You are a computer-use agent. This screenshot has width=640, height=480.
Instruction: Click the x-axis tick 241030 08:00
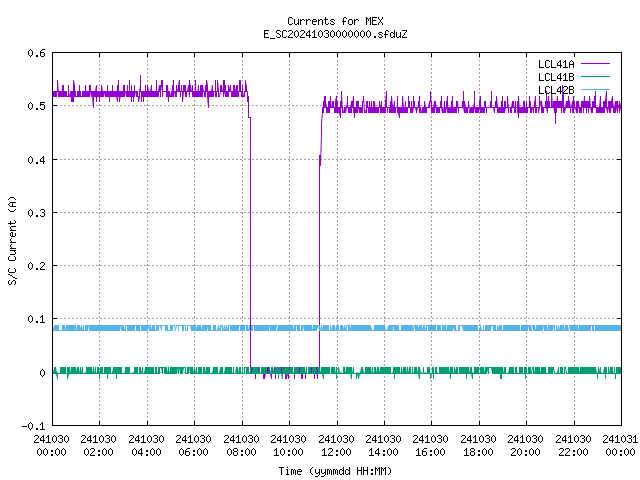[x=241, y=445]
